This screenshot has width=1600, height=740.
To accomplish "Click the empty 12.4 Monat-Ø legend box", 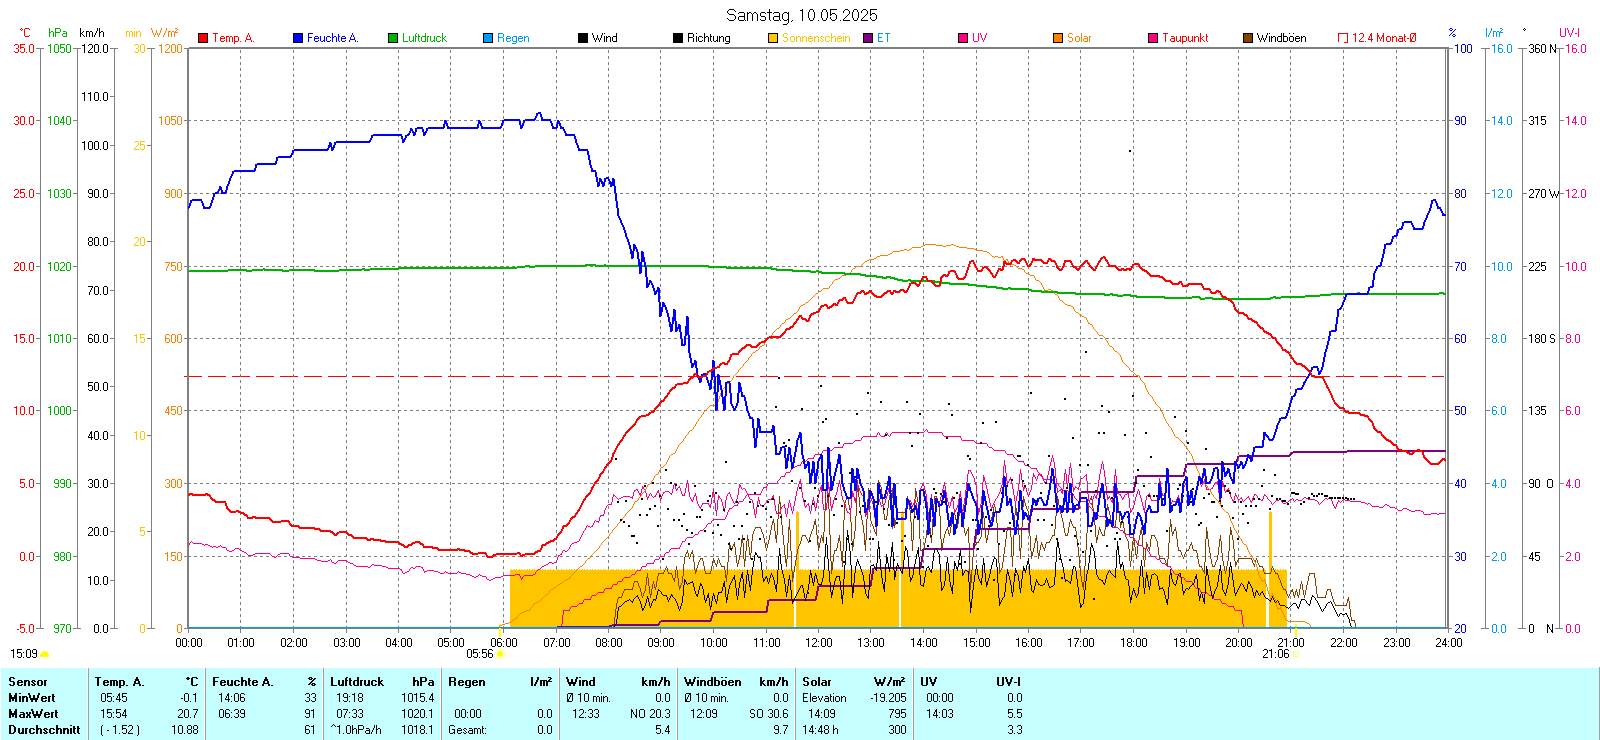I will [x=1343, y=38].
